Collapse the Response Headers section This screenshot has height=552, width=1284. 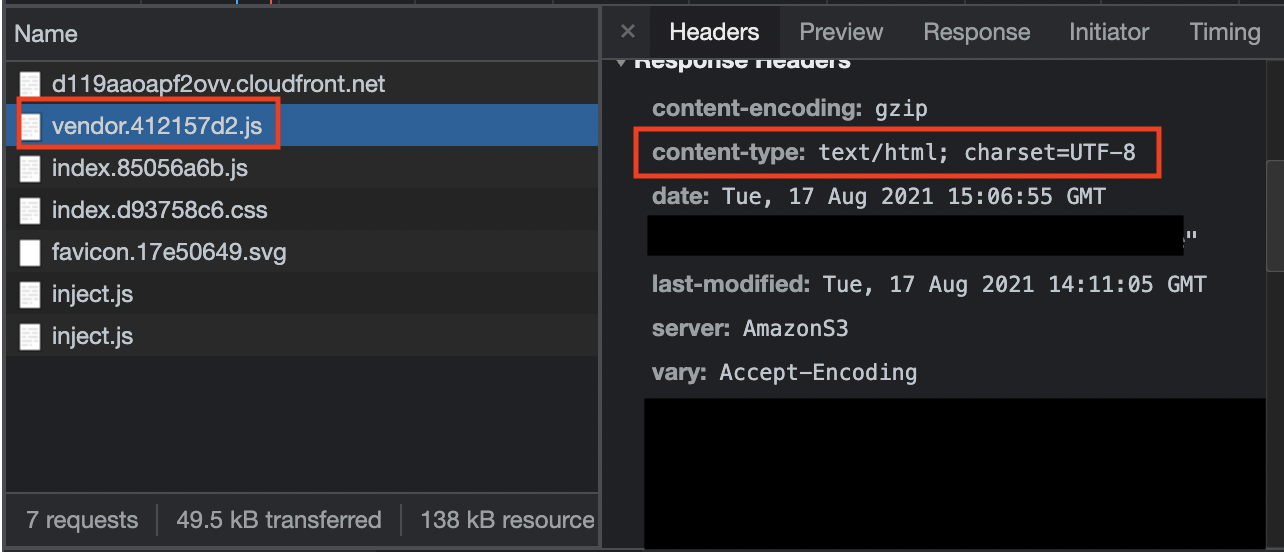pyautogui.click(x=622, y=62)
